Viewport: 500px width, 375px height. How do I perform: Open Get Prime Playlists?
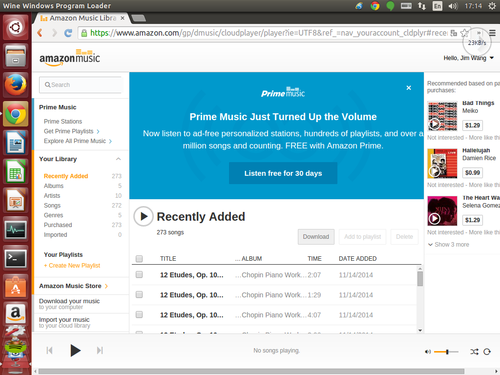pyautogui.click(x=71, y=131)
